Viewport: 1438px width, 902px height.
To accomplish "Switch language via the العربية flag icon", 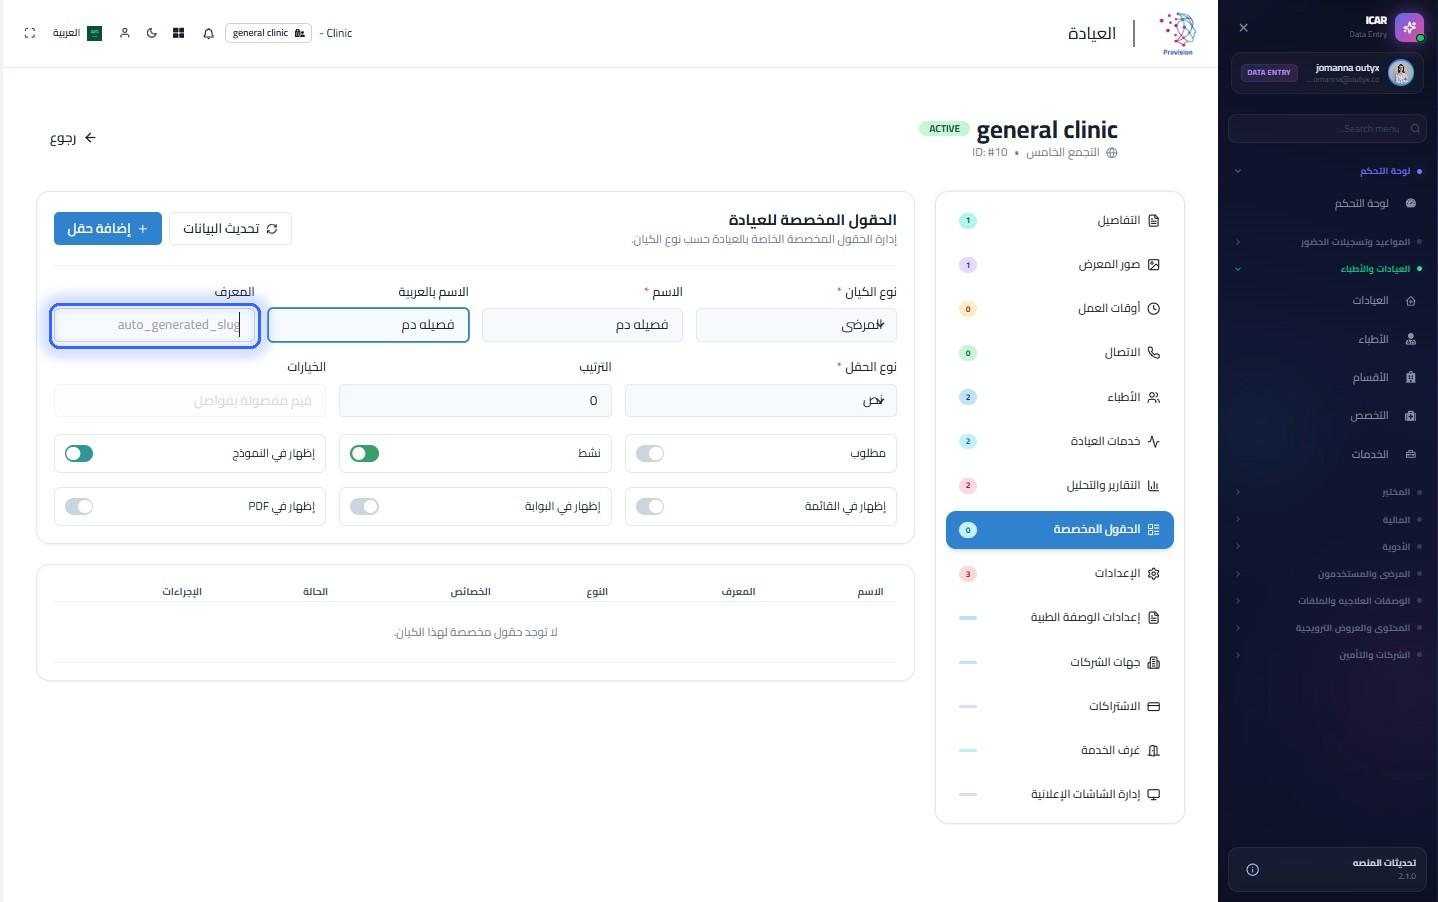I will [94, 33].
